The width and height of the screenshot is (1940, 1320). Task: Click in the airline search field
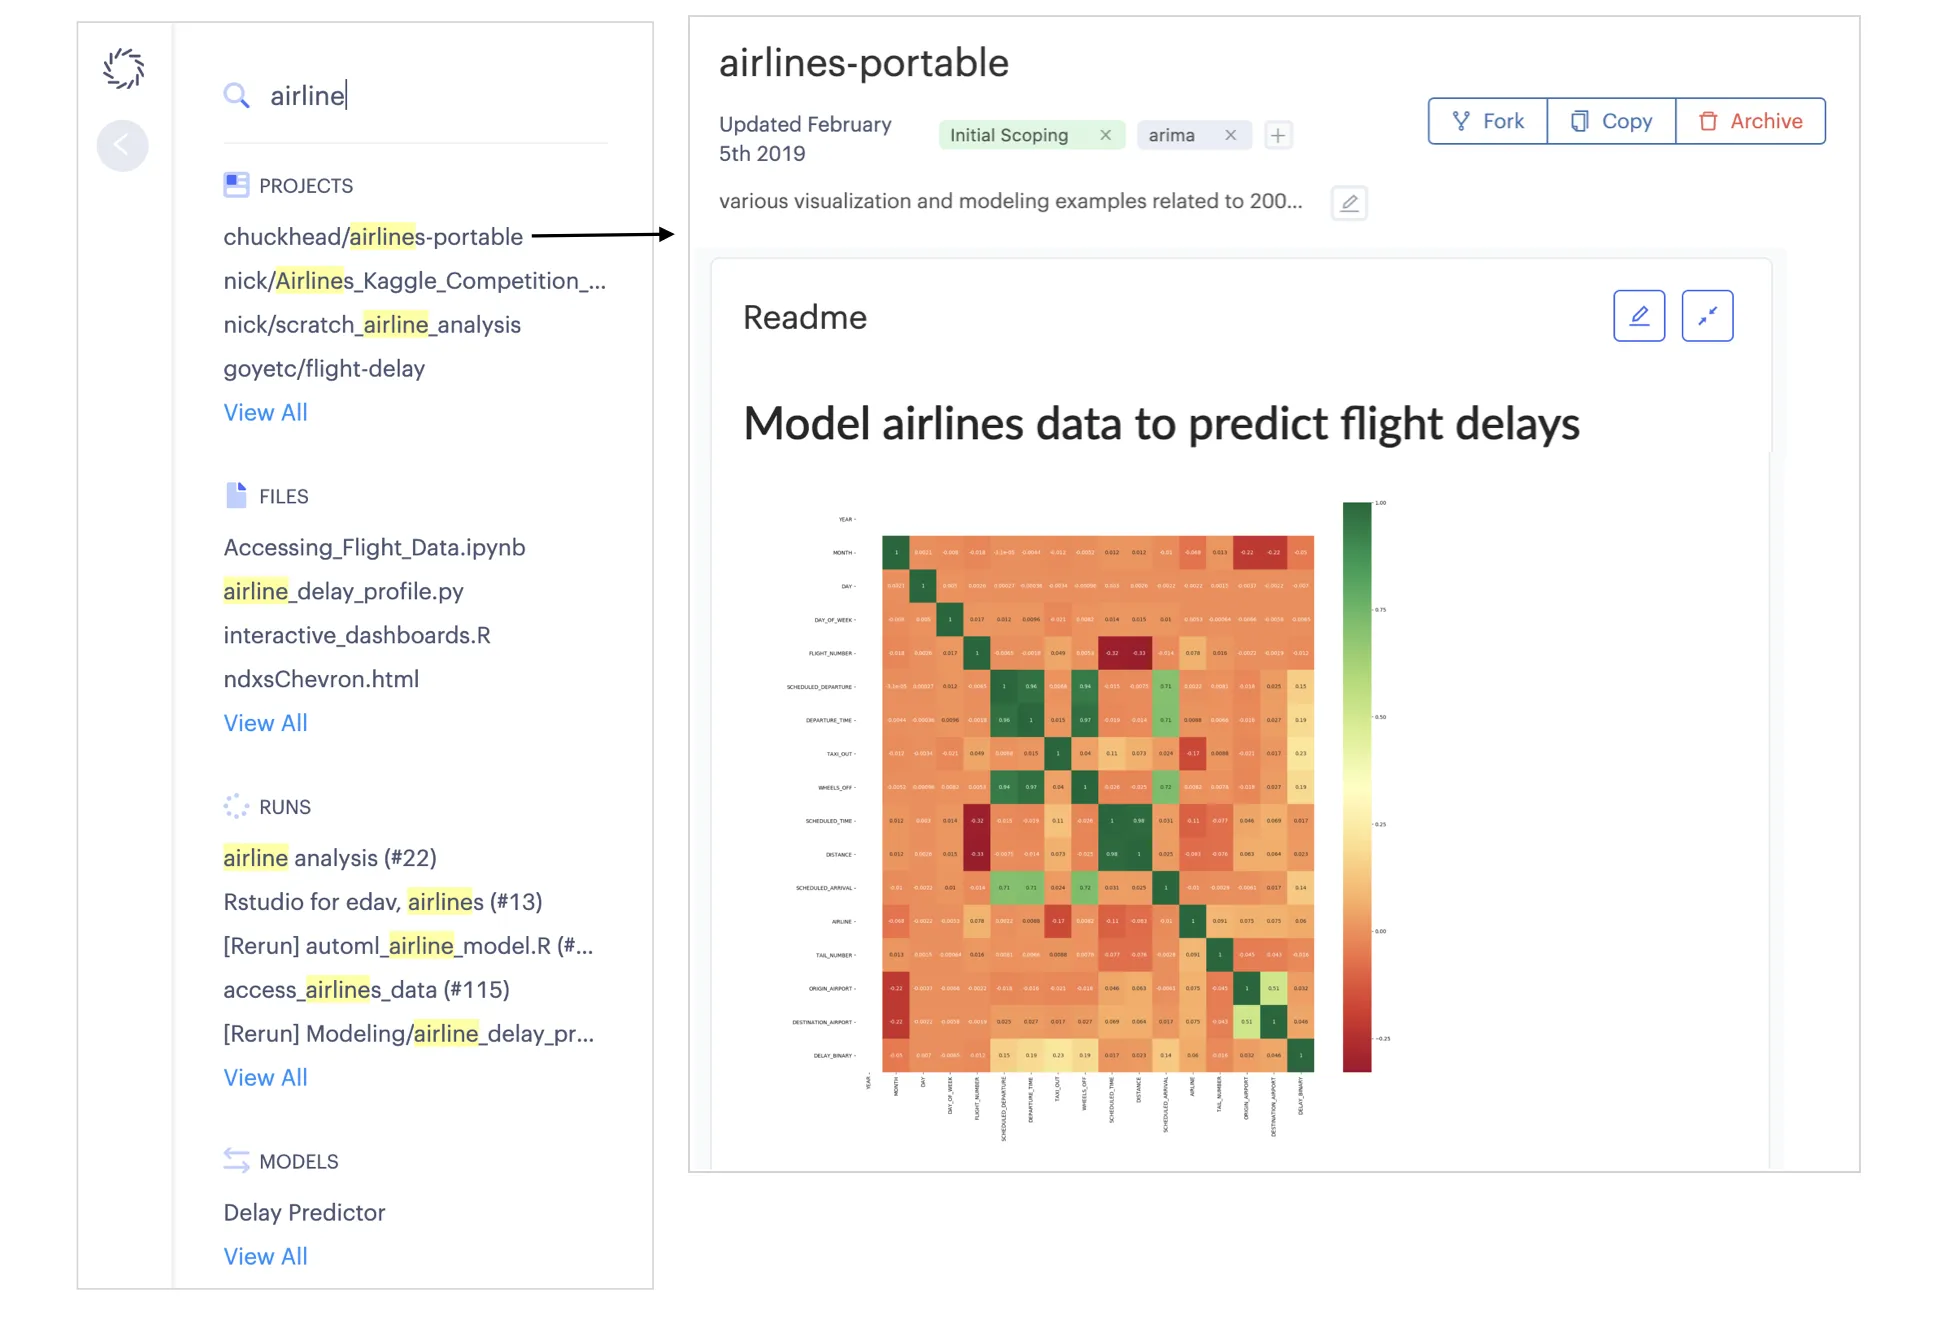[x=430, y=96]
